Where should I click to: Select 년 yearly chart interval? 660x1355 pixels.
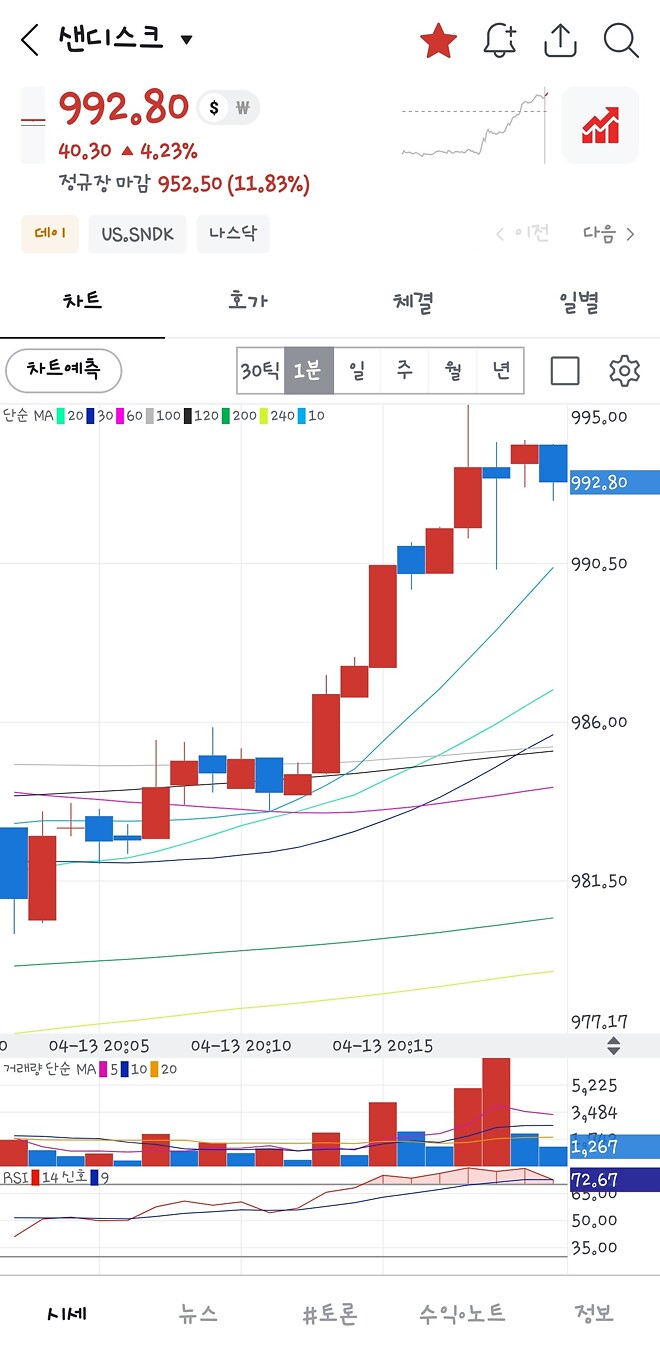click(500, 371)
